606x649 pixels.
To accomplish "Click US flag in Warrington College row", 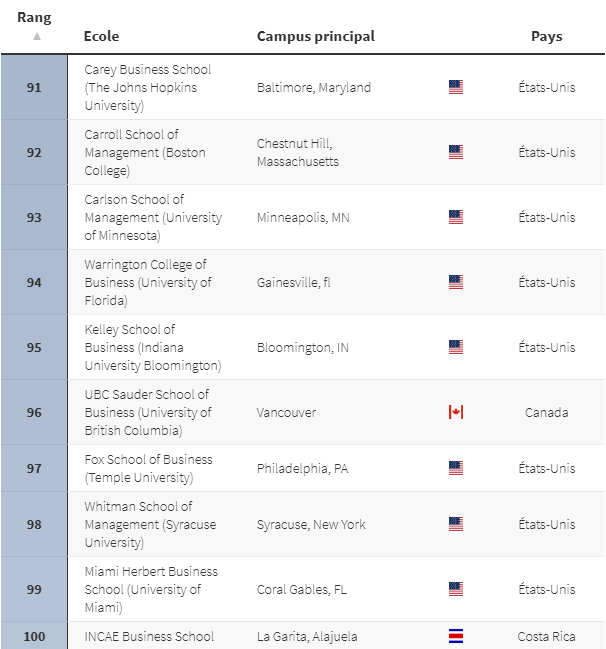I will [x=456, y=282].
